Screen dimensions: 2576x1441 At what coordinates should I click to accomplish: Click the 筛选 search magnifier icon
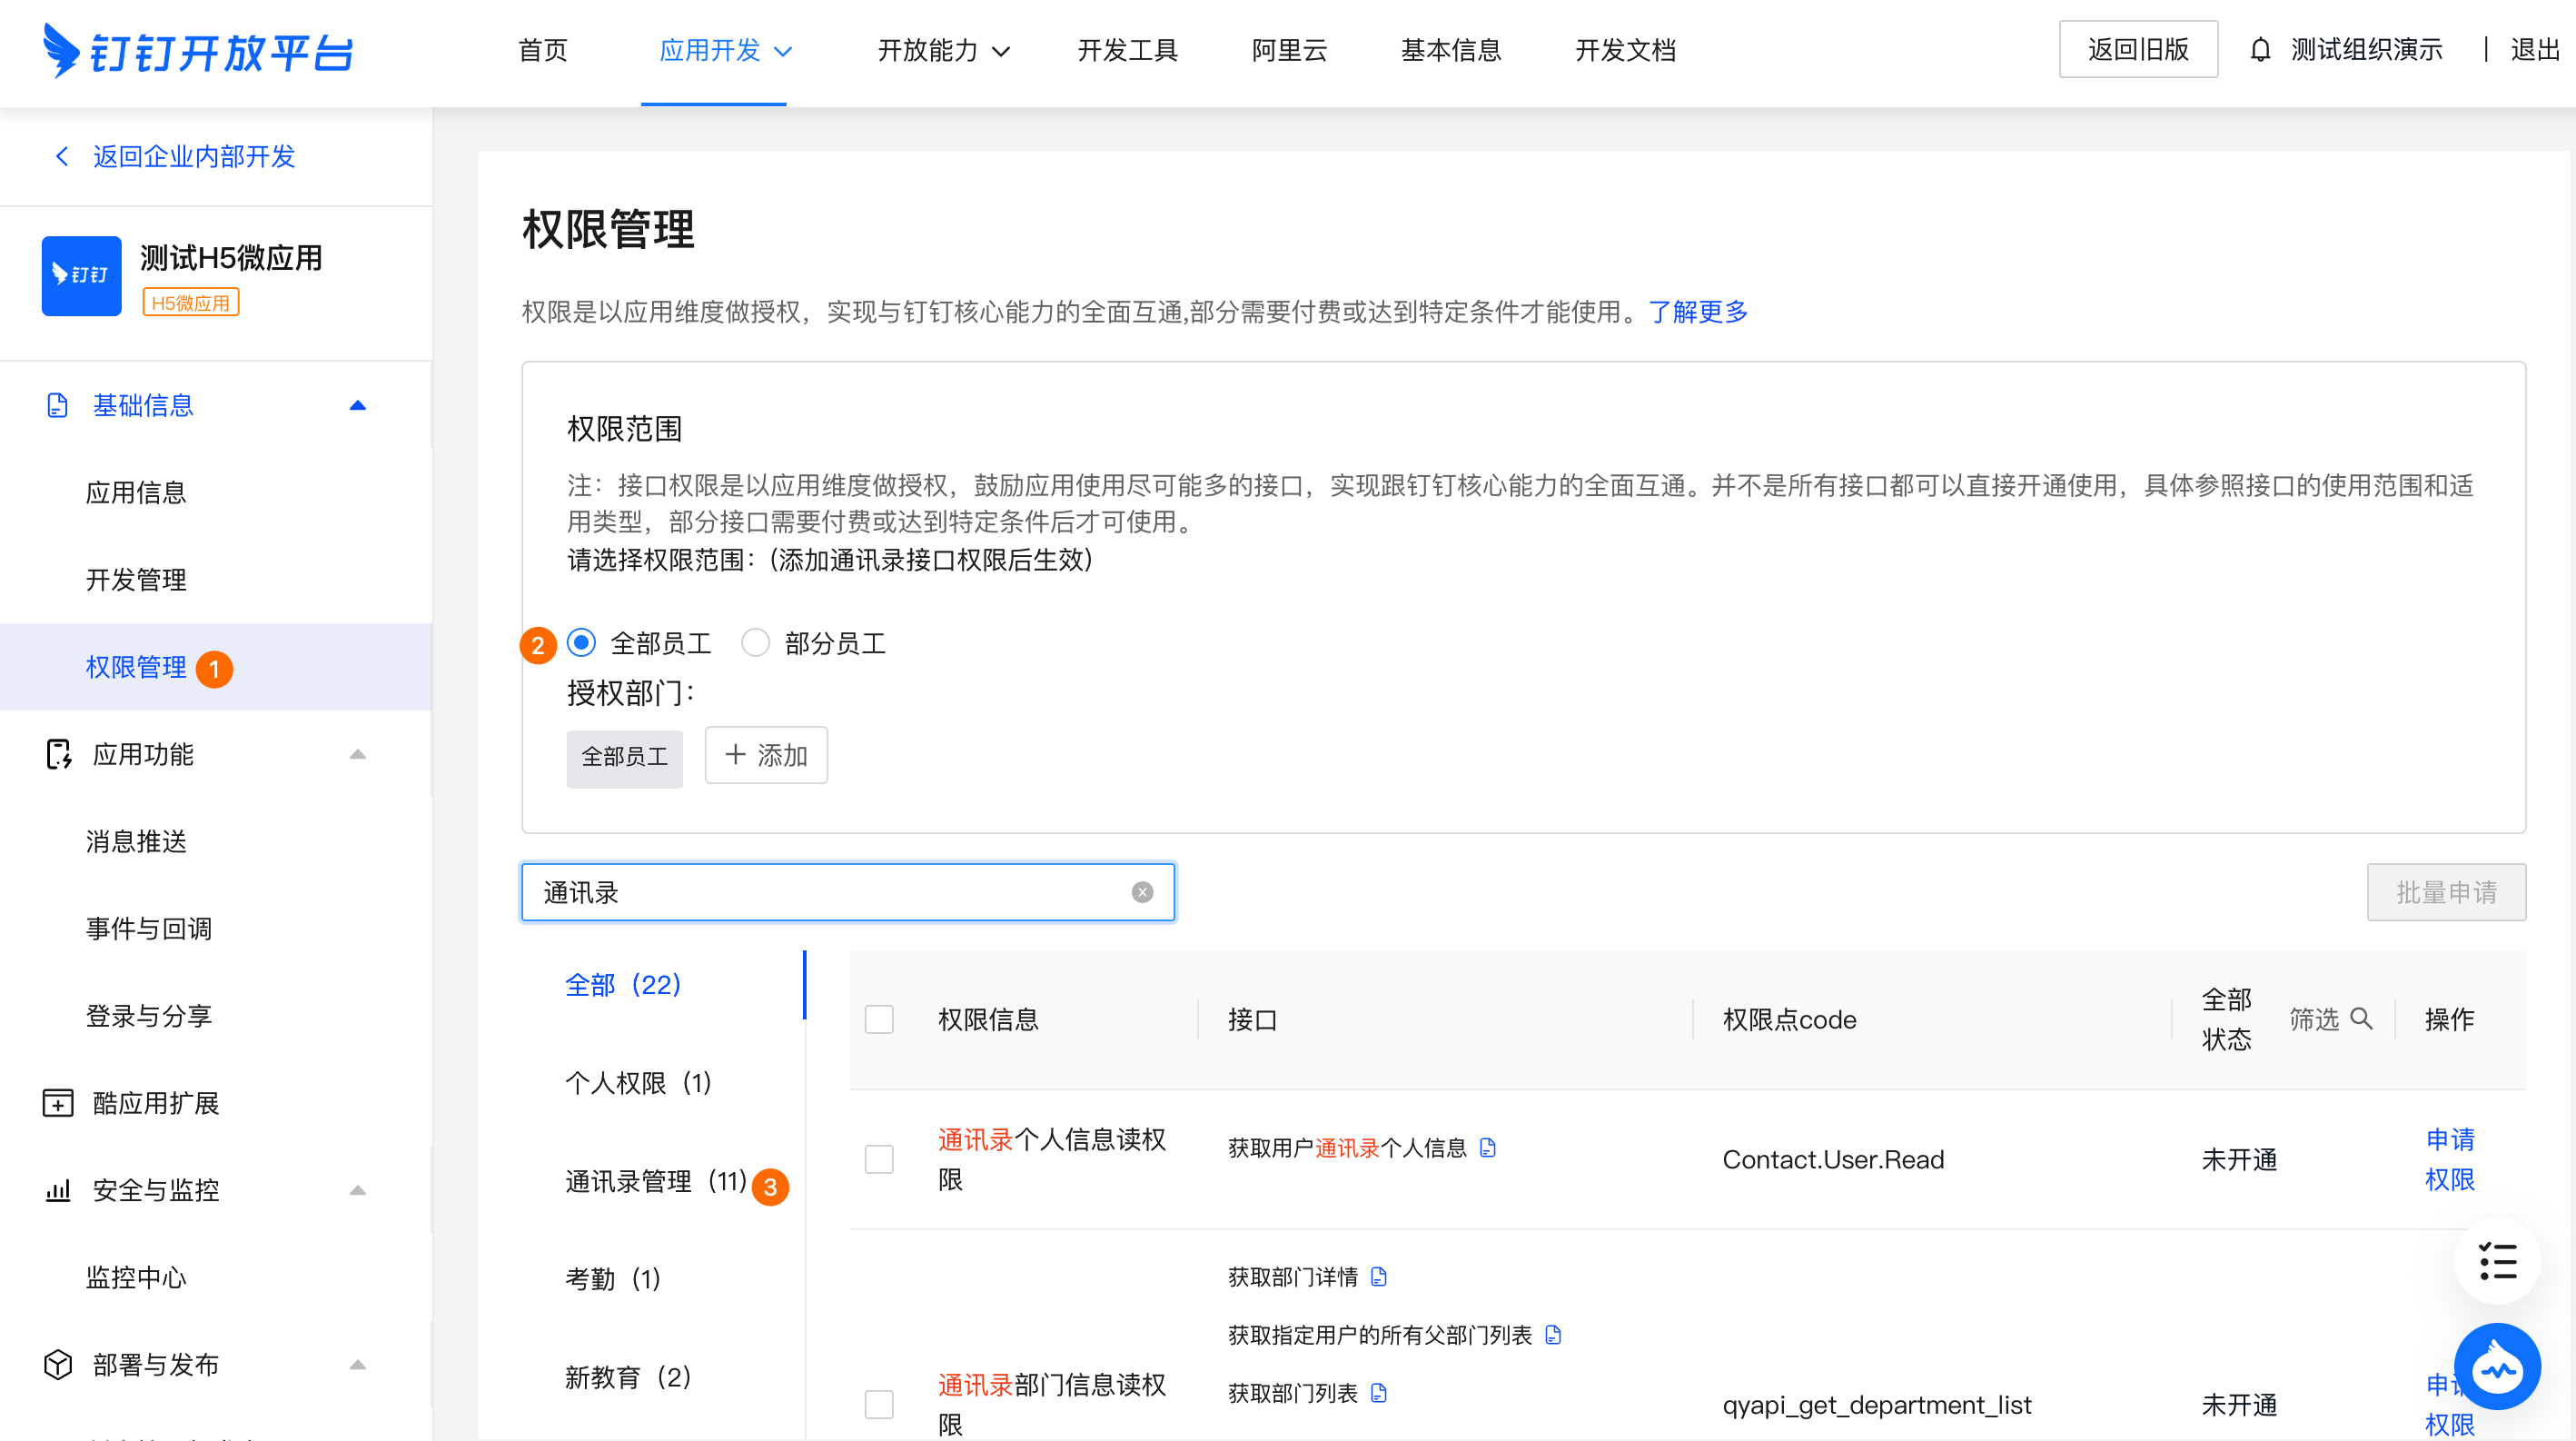(x=2361, y=1018)
